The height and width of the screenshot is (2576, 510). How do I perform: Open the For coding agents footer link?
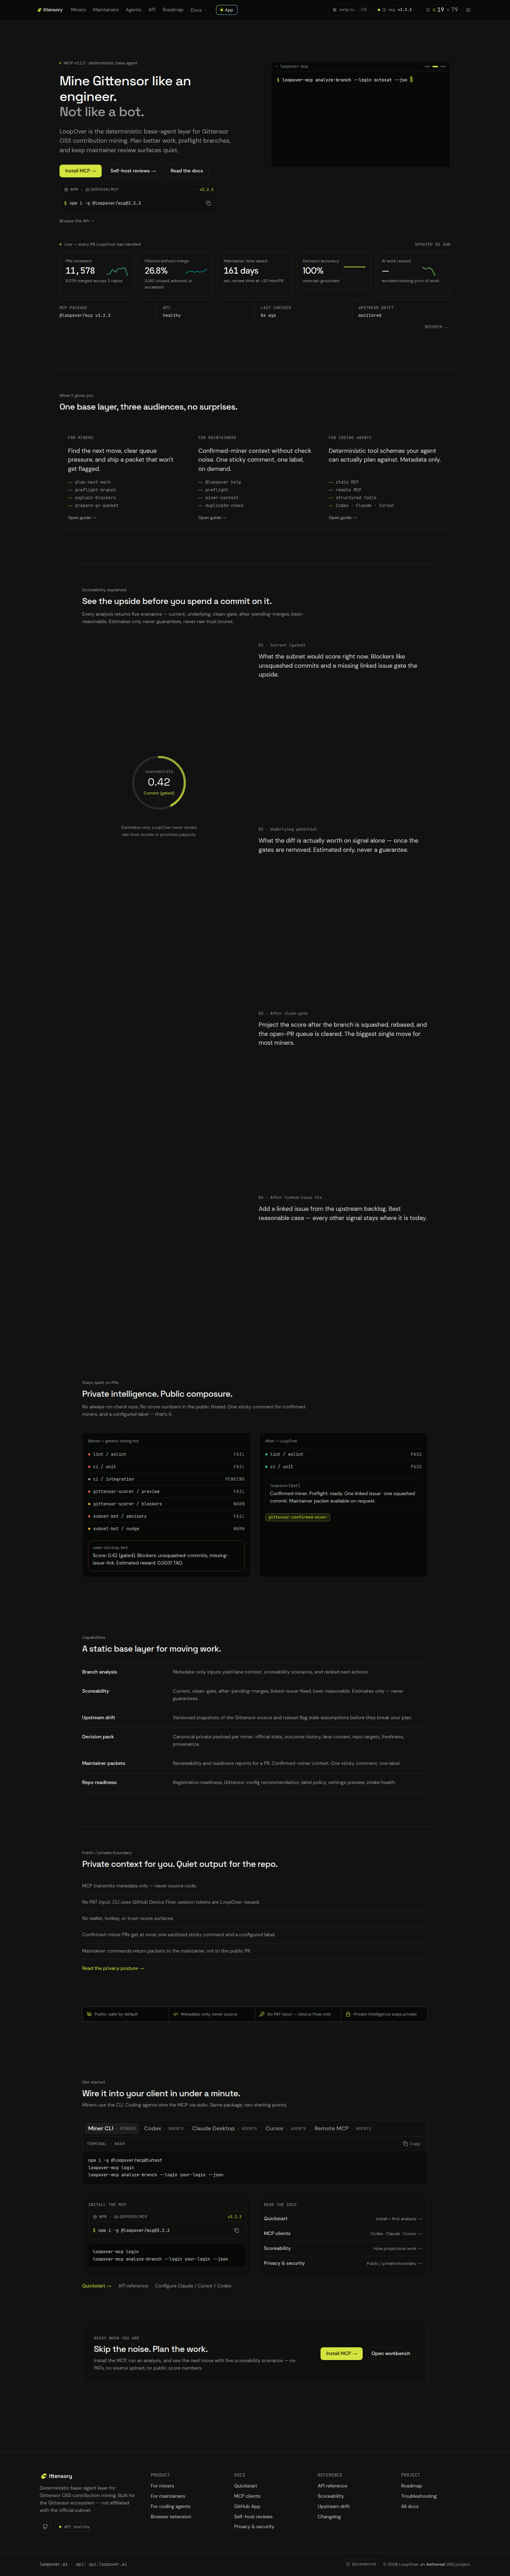(171, 2506)
